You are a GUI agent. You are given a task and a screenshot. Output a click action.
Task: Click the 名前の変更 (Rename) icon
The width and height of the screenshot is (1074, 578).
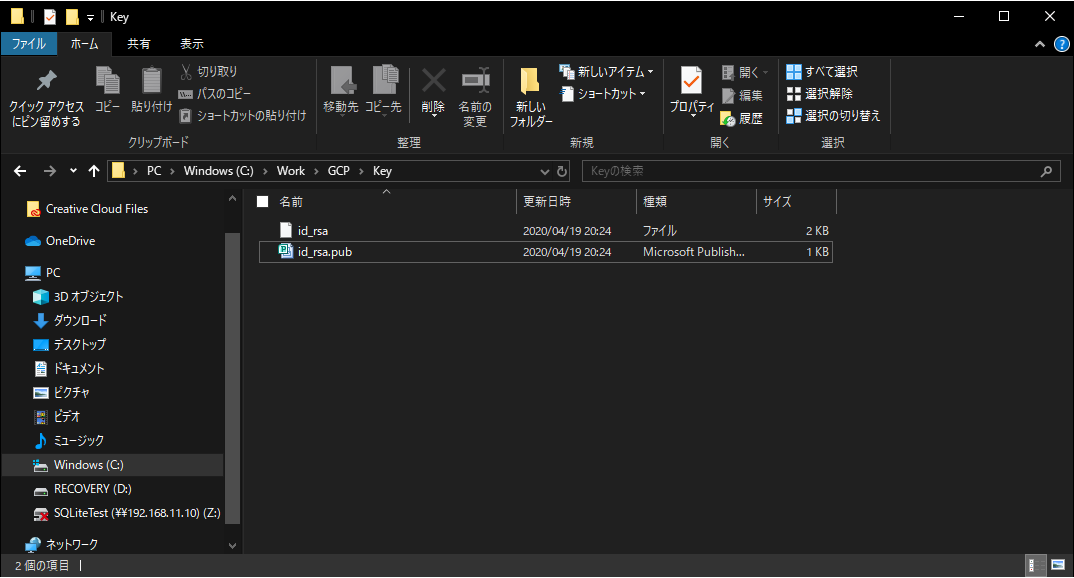tap(475, 90)
